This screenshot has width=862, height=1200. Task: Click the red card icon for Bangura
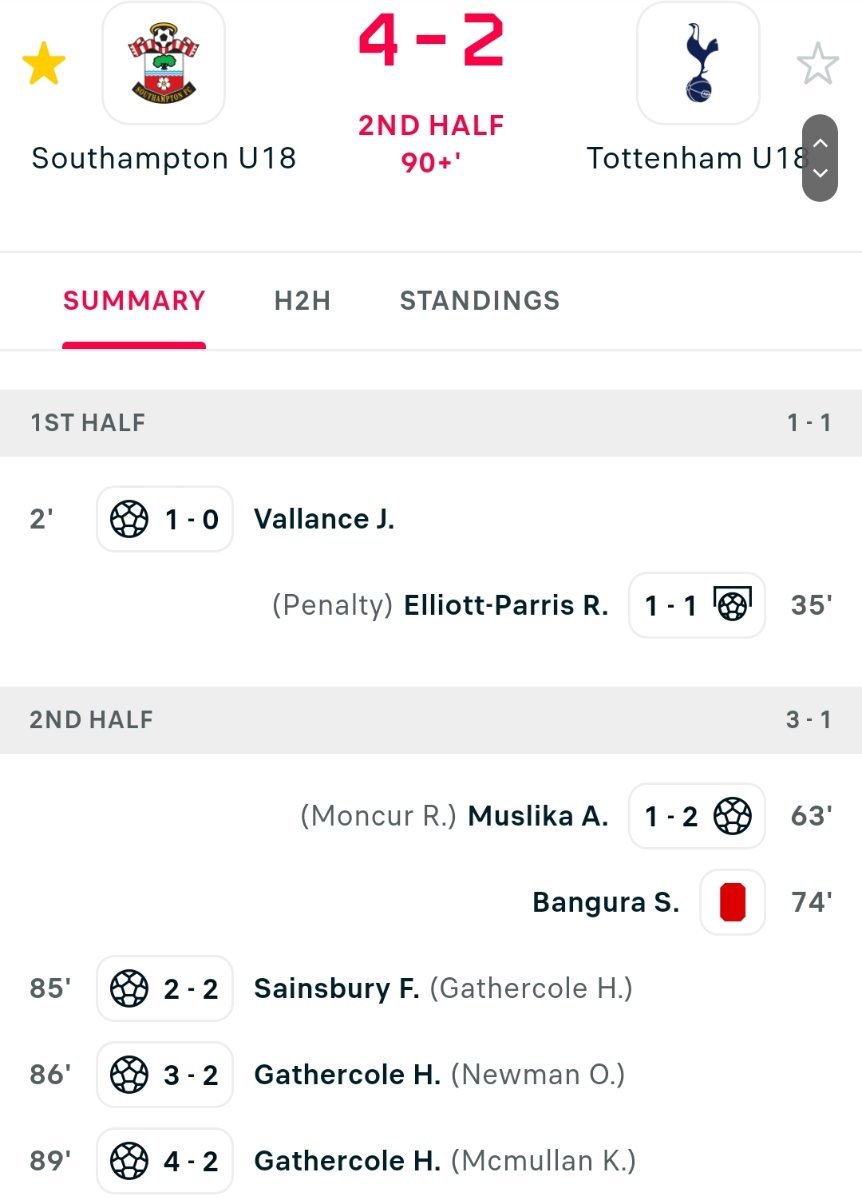click(x=733, y=902)
